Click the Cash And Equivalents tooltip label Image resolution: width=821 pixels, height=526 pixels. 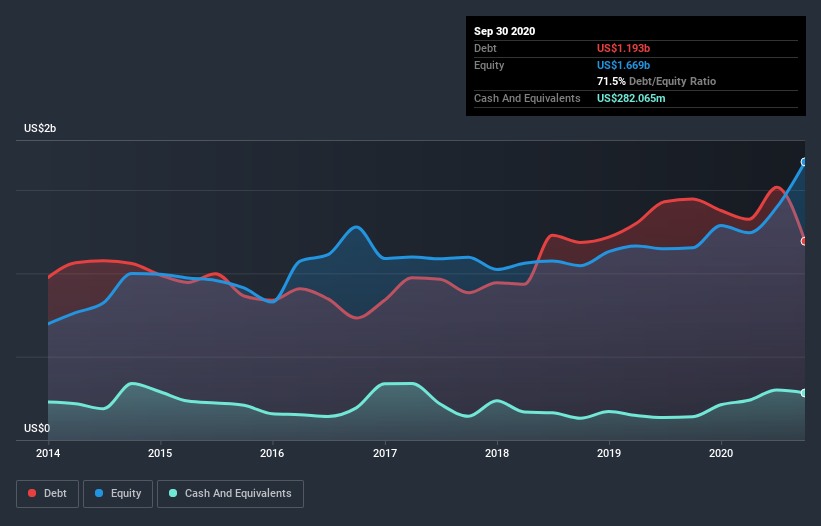pos(527,98)
